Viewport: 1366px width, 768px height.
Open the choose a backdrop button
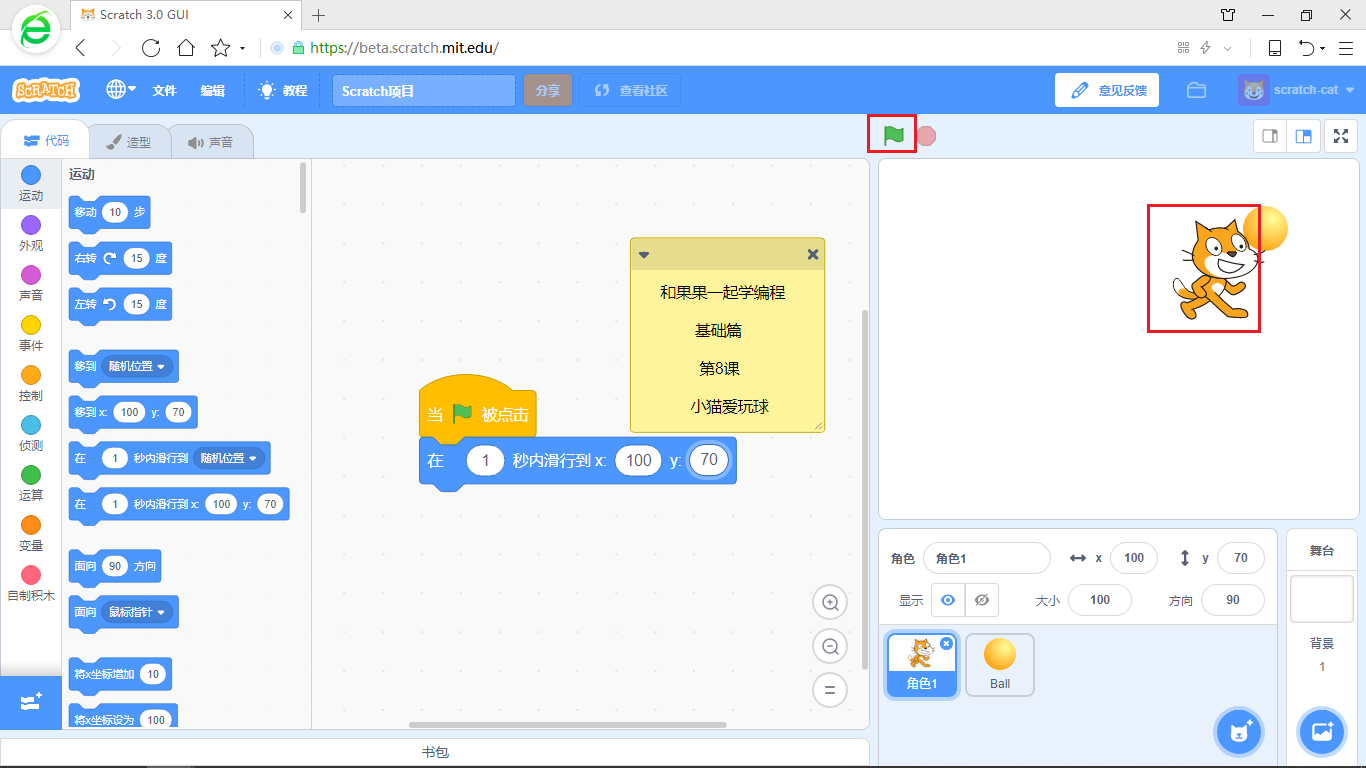1321,732
